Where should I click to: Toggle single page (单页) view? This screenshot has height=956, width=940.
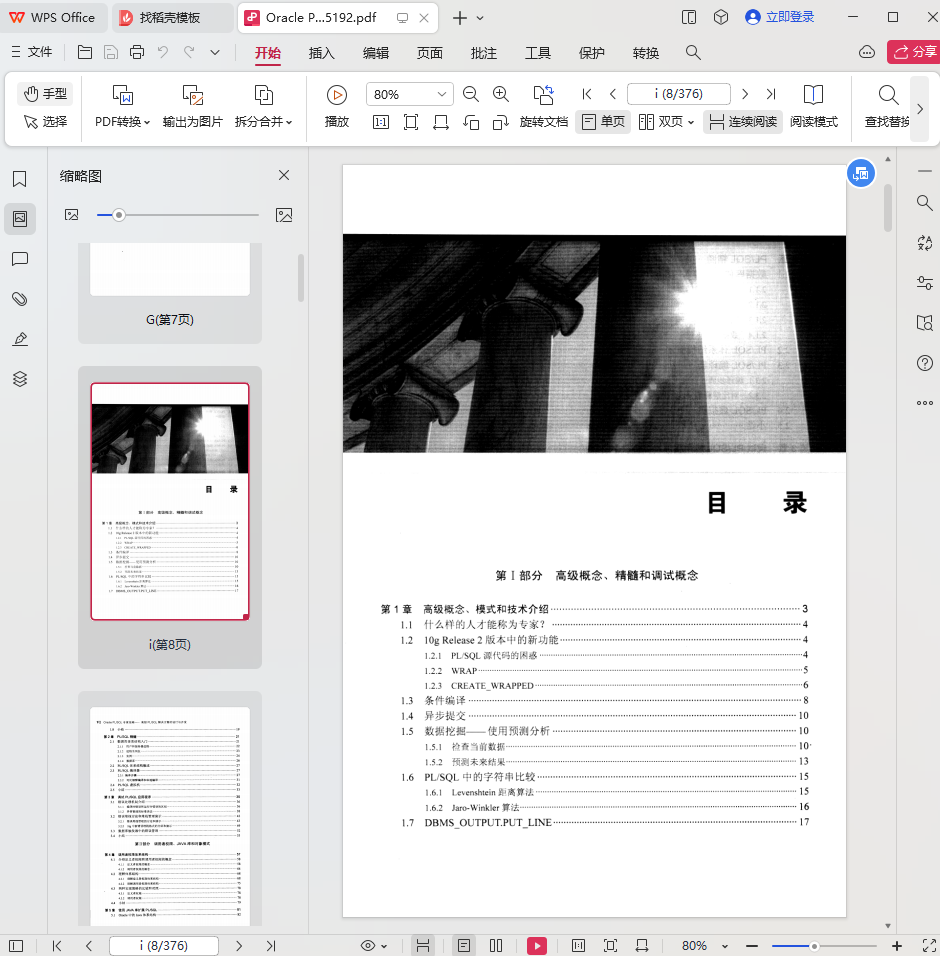click(x=602, y=122)
